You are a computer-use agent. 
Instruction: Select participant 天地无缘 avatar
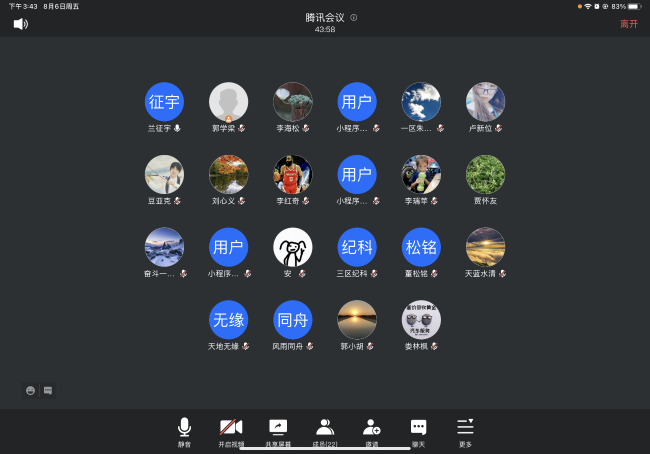[x=228, y=320]
